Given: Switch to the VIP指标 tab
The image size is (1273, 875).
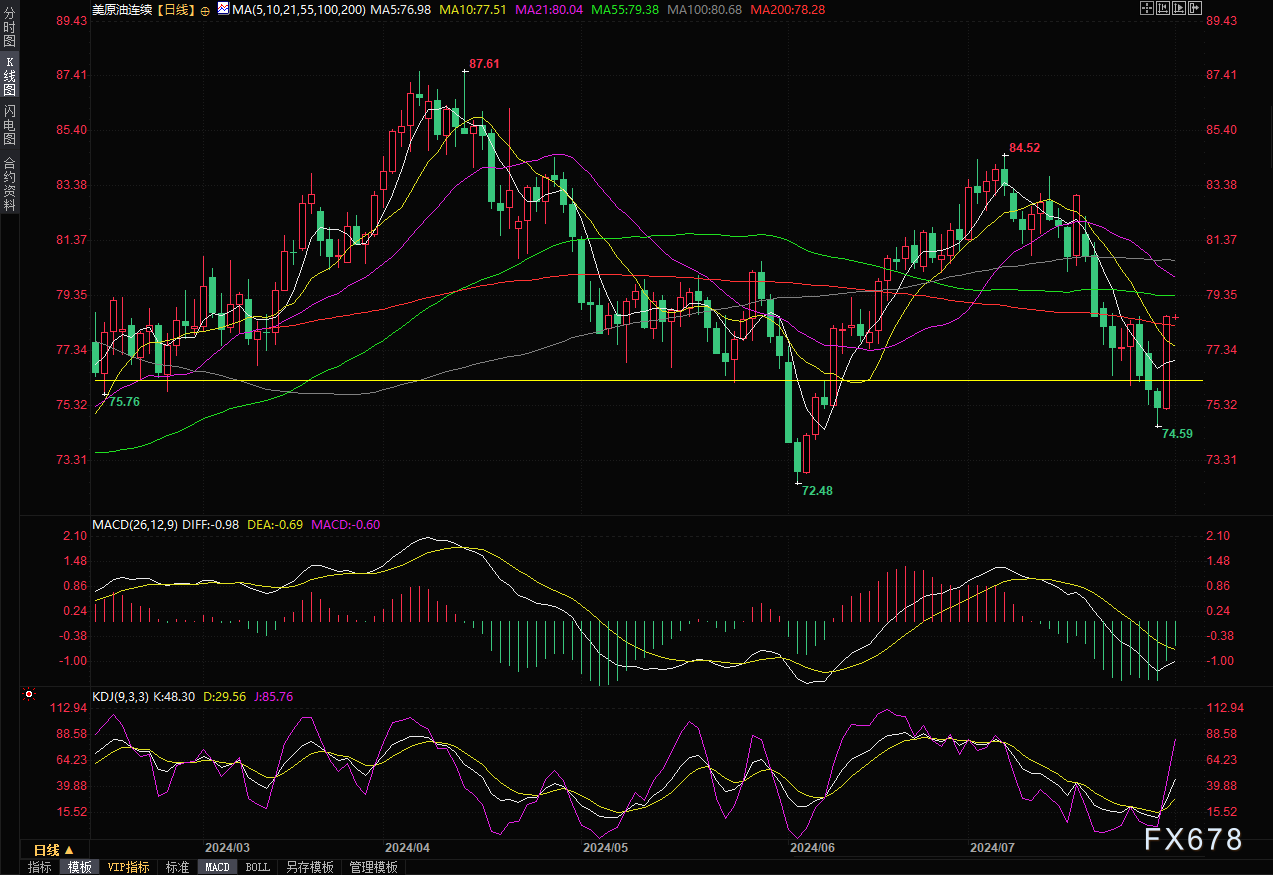Looking at the screenshot, I should pyautogui.click(x=128, y=867).
